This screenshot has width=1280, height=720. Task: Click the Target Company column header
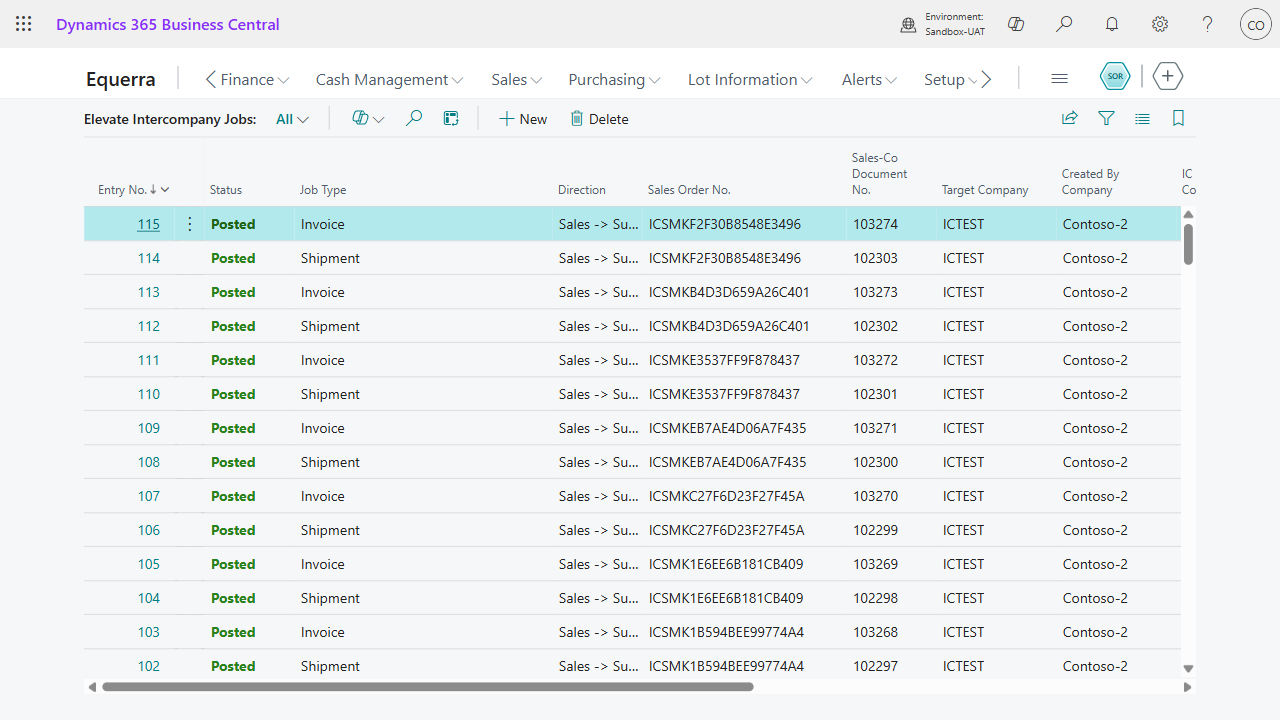point(985,190)
